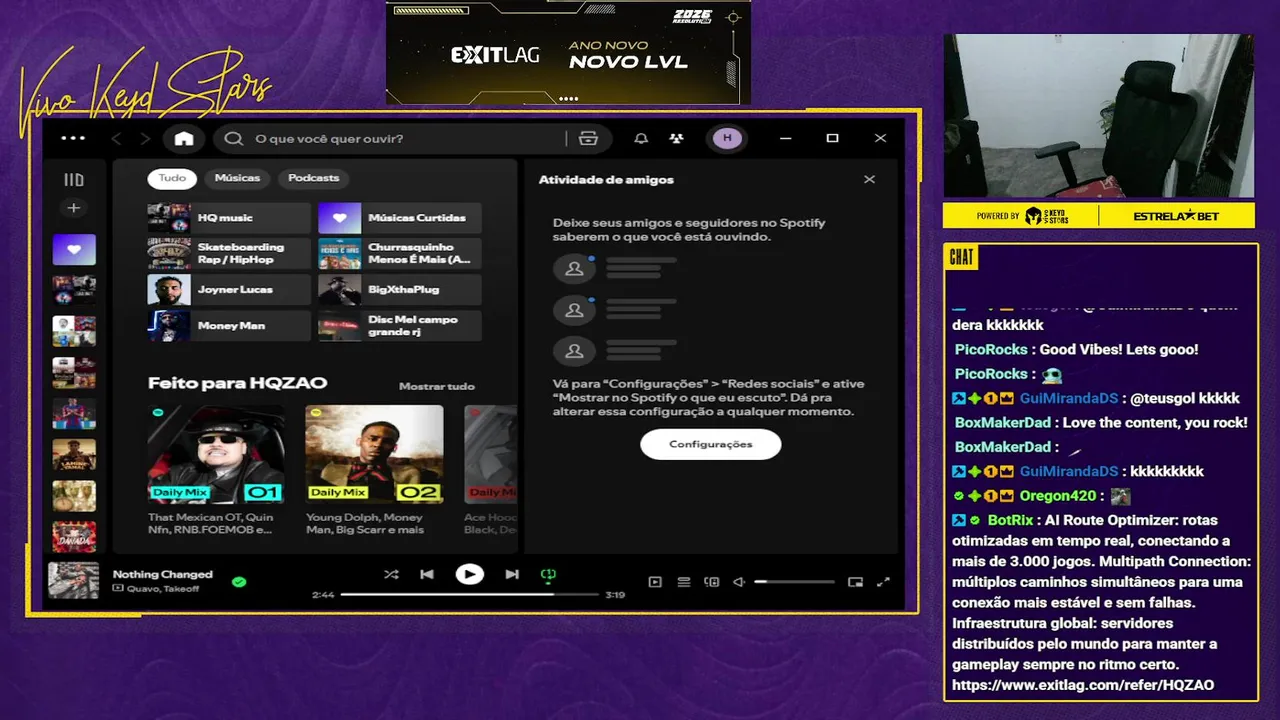Viewport: 1280px width, 720px height.
Task: Open the miniplayer icon
Action: (855, 582)
